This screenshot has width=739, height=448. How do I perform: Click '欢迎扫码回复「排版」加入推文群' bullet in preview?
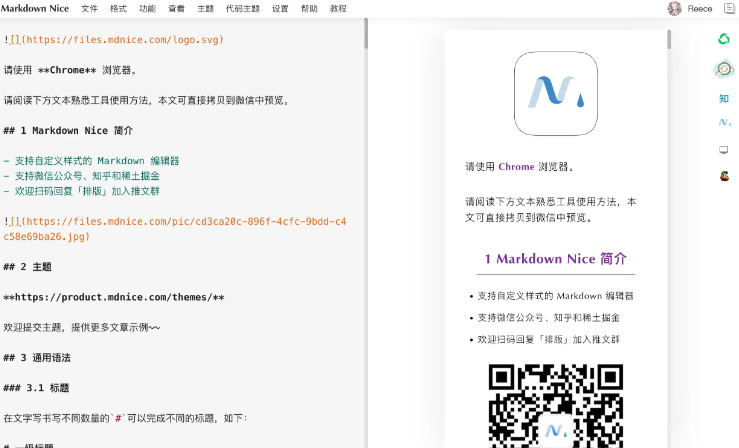(x=549, y=339)
